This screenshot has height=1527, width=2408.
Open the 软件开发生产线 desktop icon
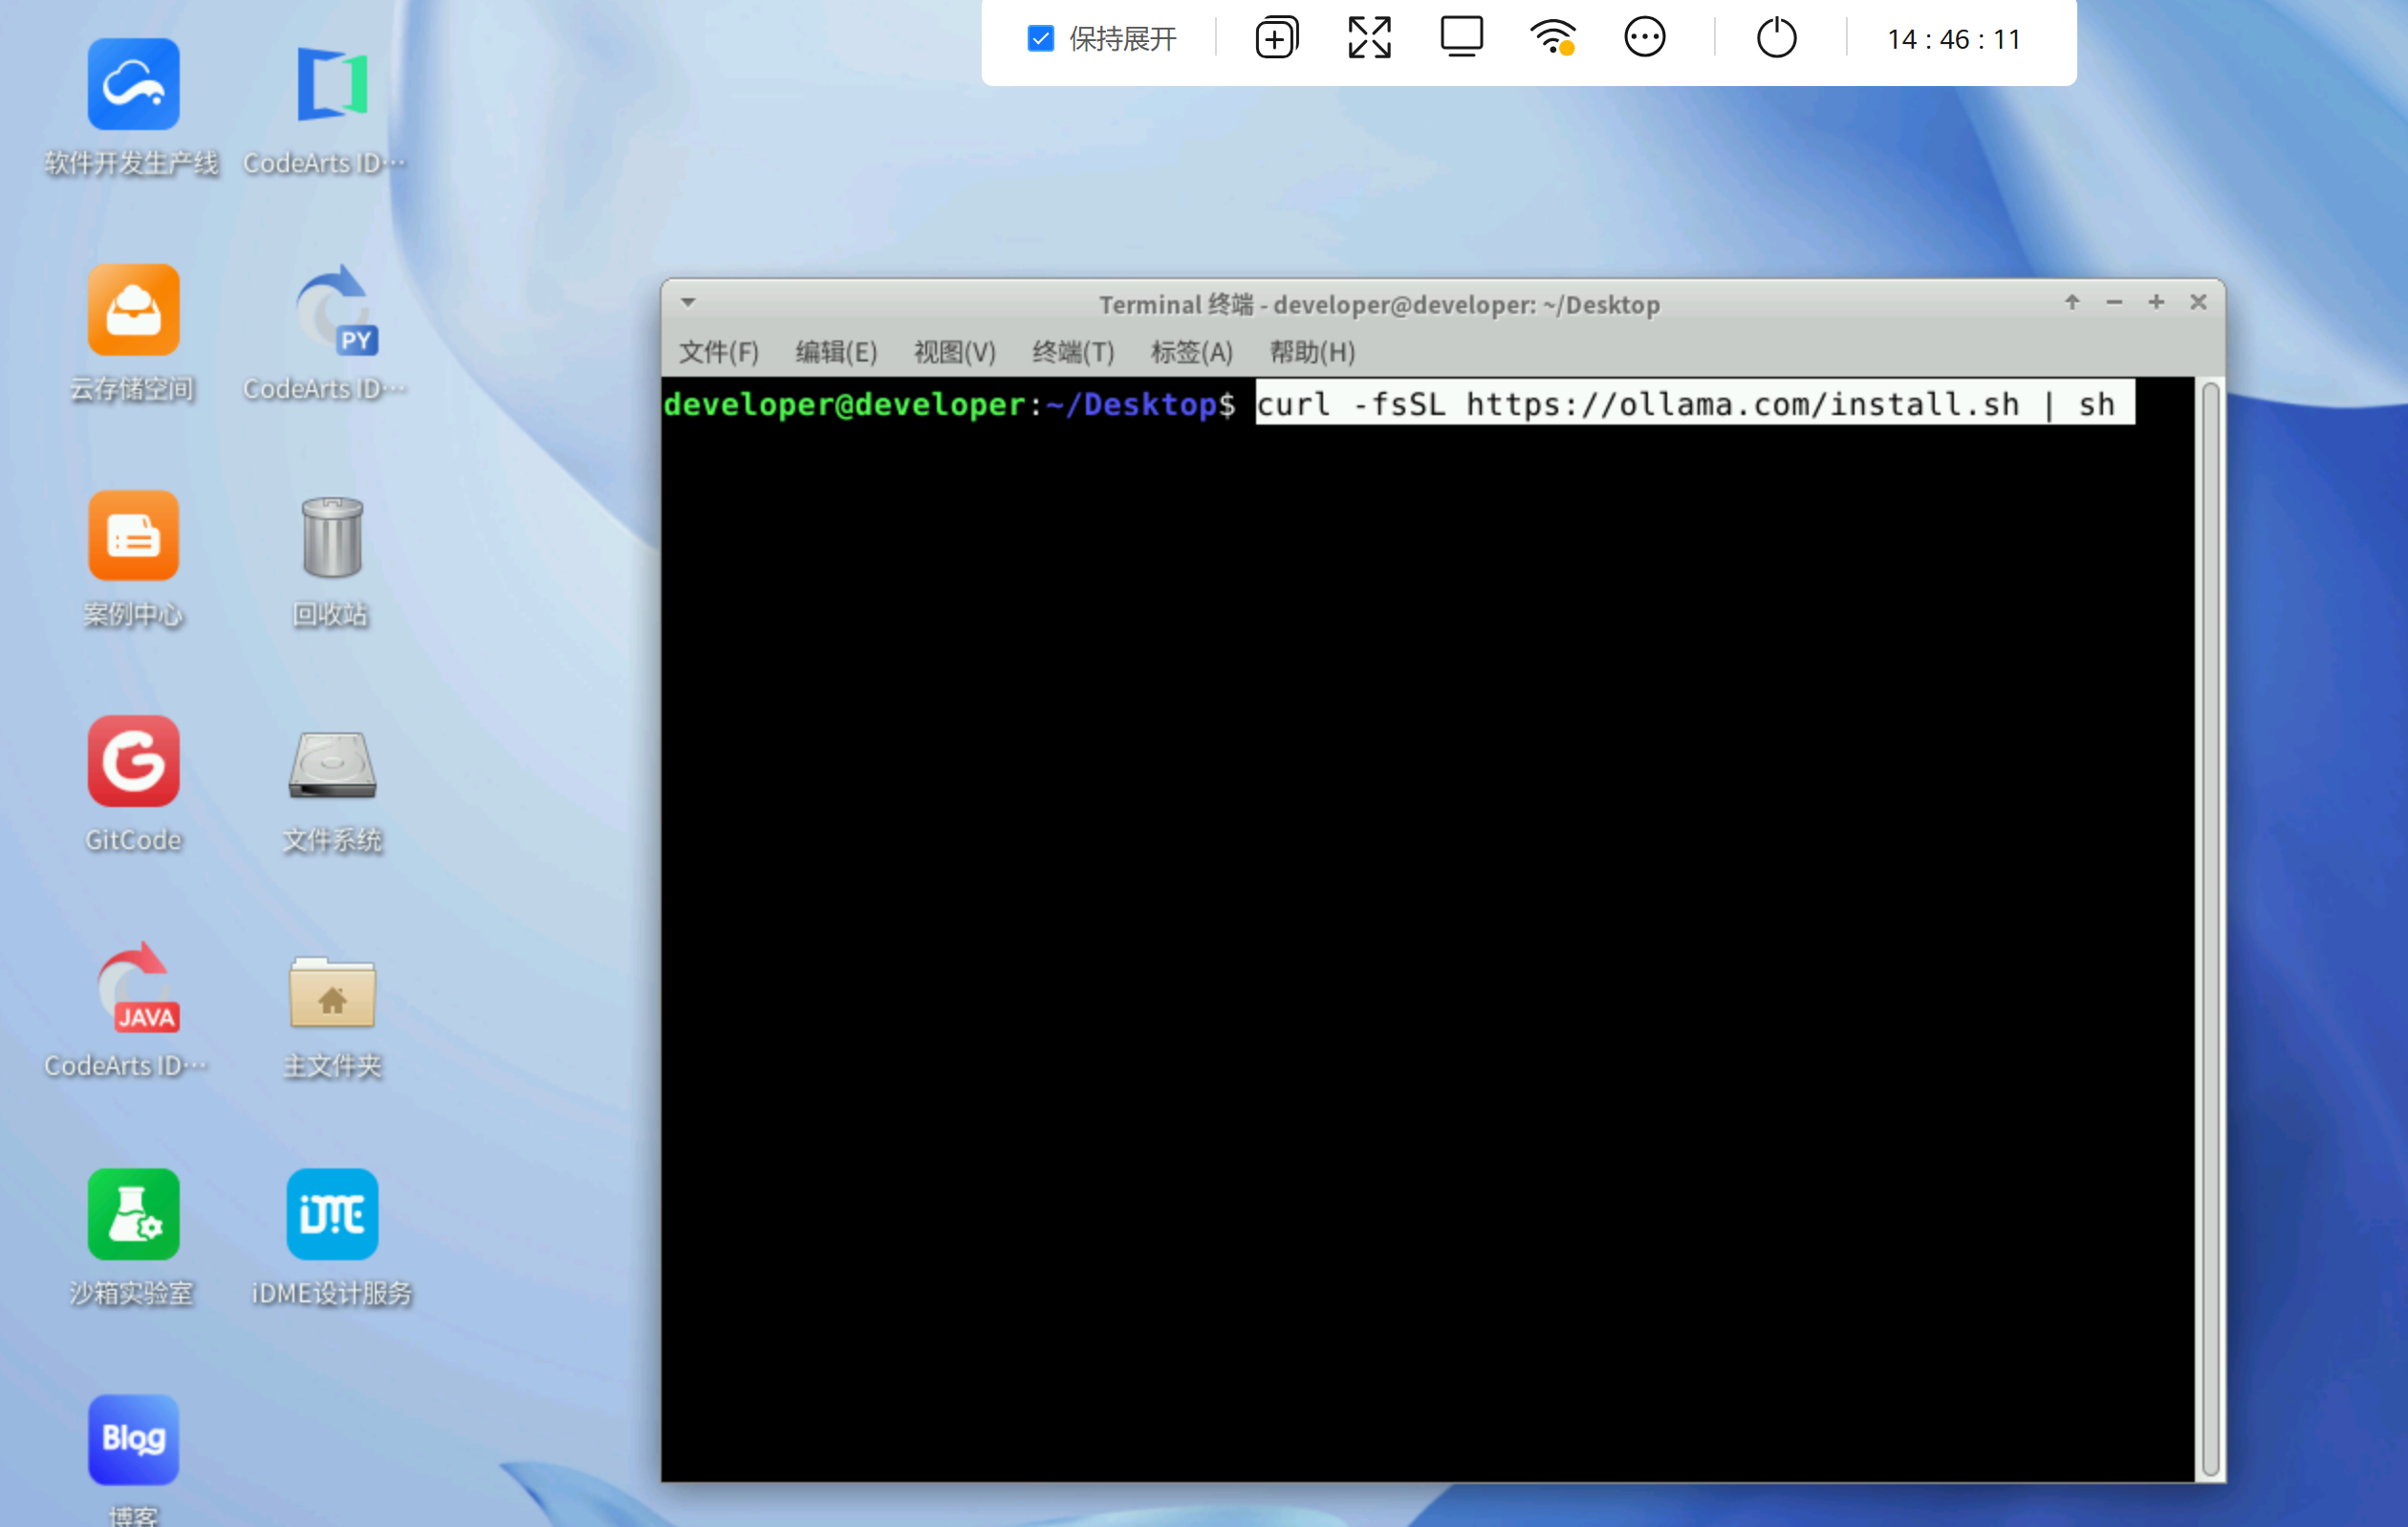tap(133, 85)
